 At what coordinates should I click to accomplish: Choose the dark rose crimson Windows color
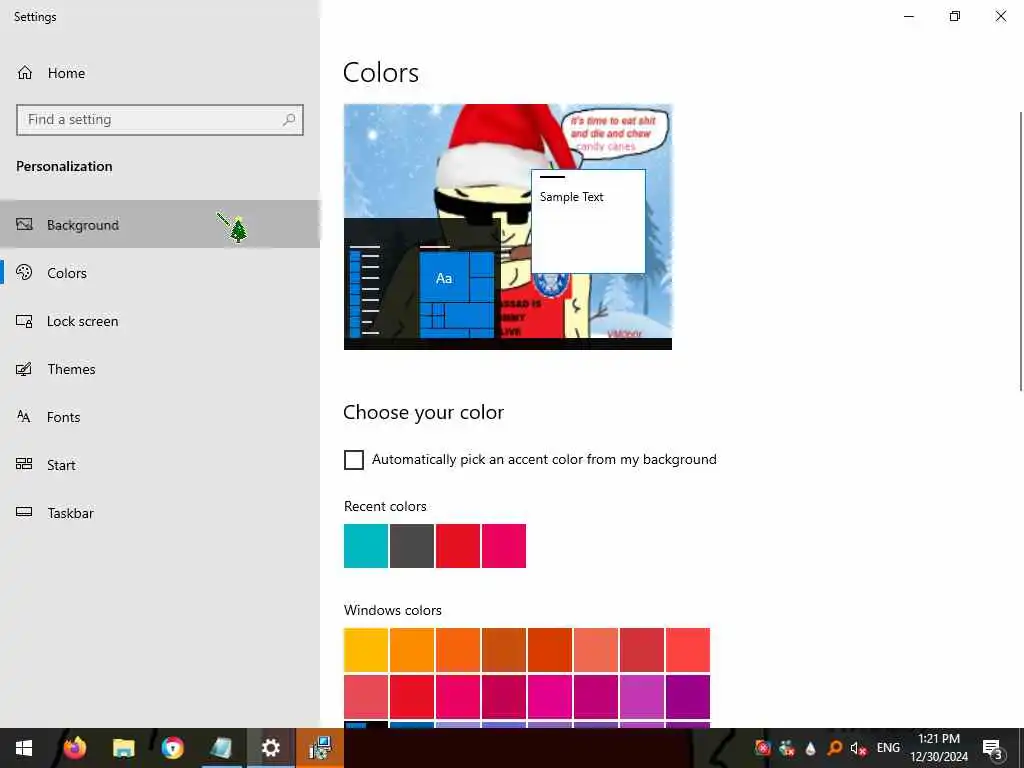(504, 697)
